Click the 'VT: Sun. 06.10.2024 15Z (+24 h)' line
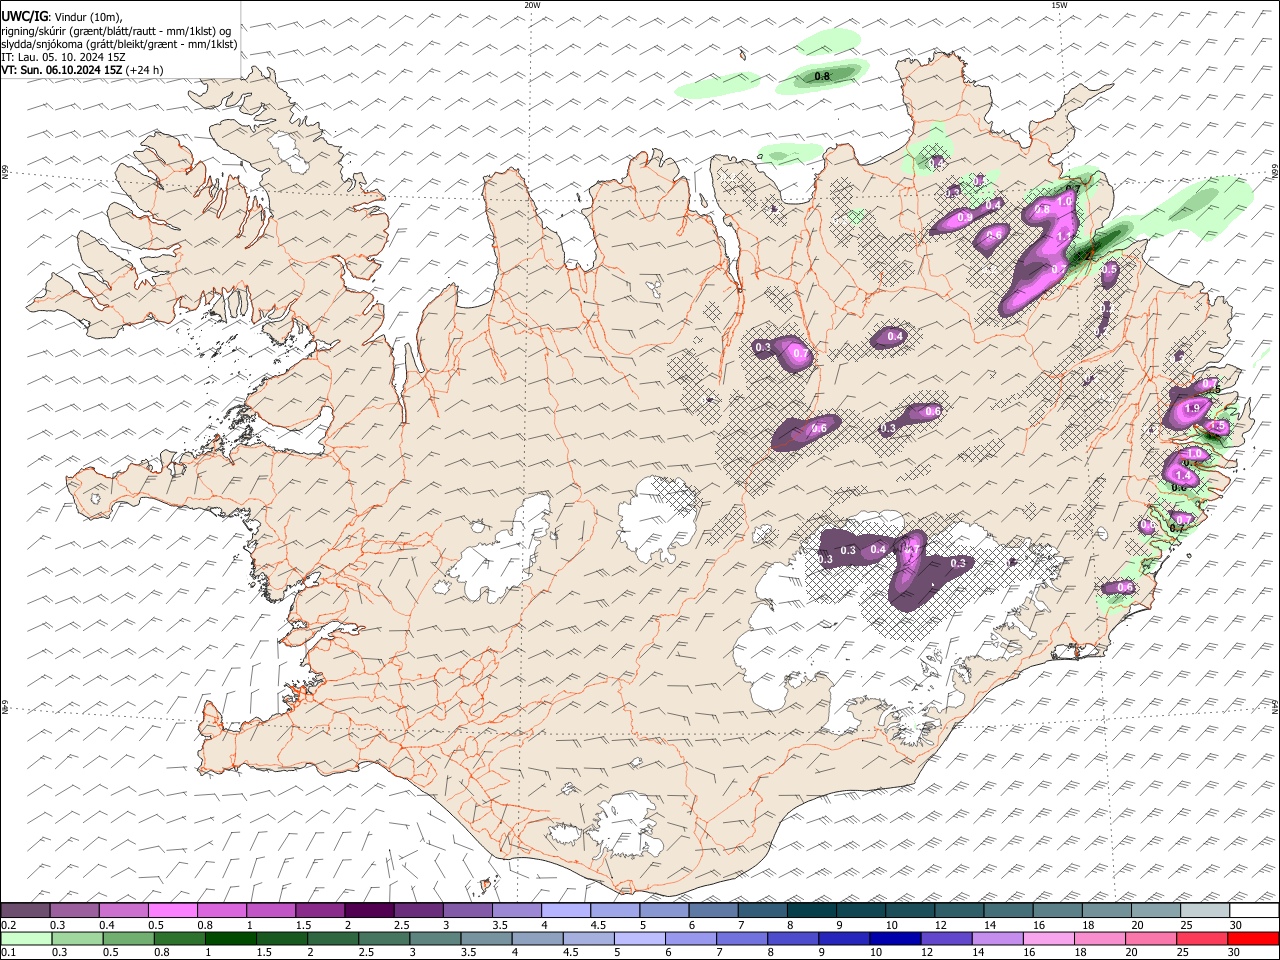1280x960 pixels. [83, 70]
